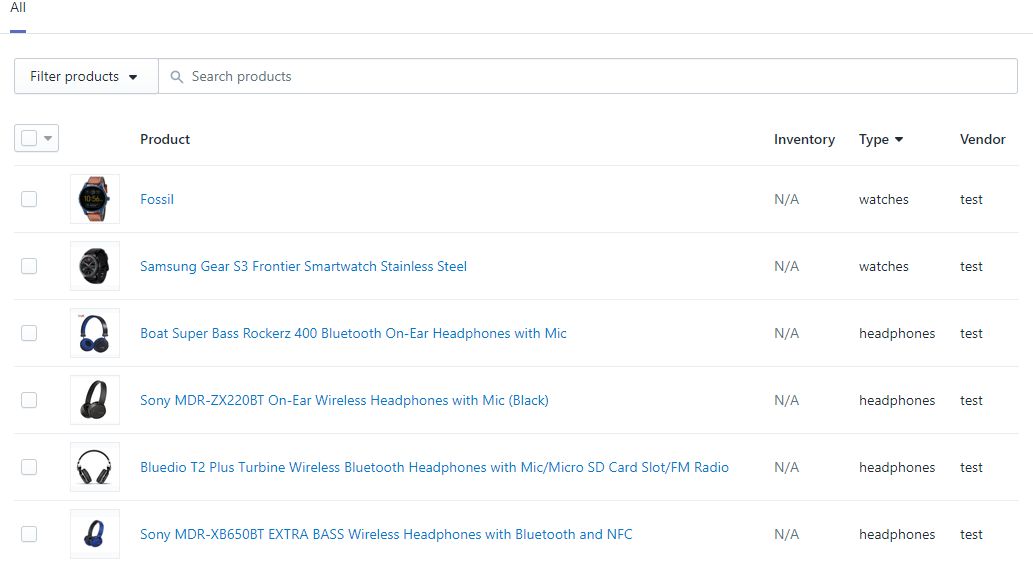Open the Samsung Gear S3 thumbnail
Viewport: 1033px width, 587px height.
(95, 266)
